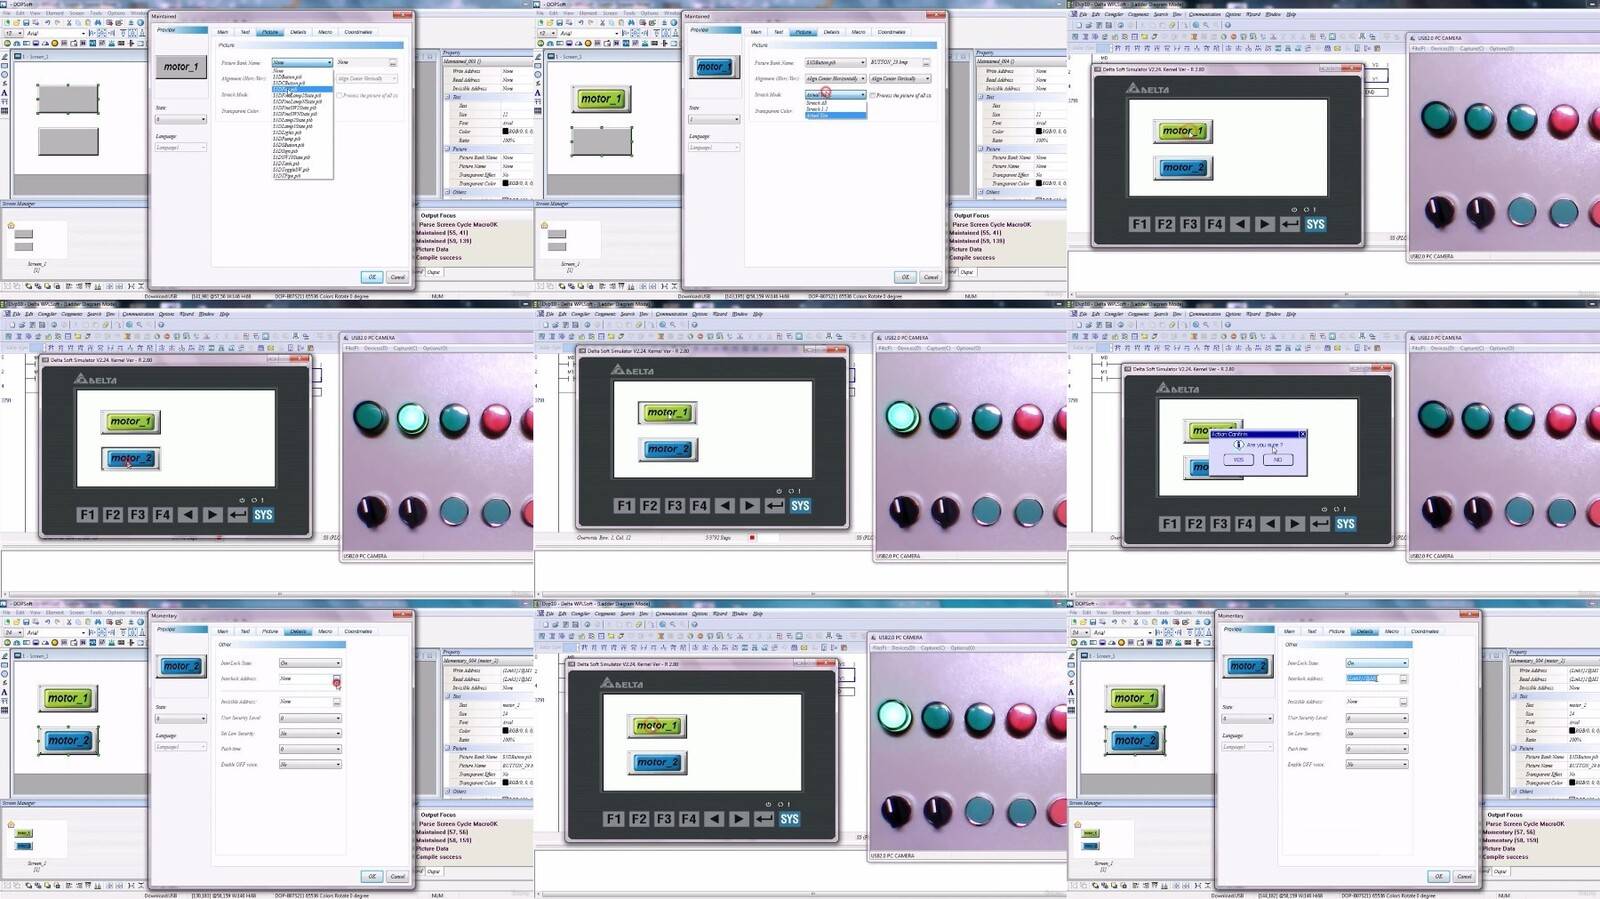This screenshot has height=899, width=1600.
Task: Select the Text 'A' tool in top-left frame sidebar
Action: pyautogui.click(x=4, y=93)
